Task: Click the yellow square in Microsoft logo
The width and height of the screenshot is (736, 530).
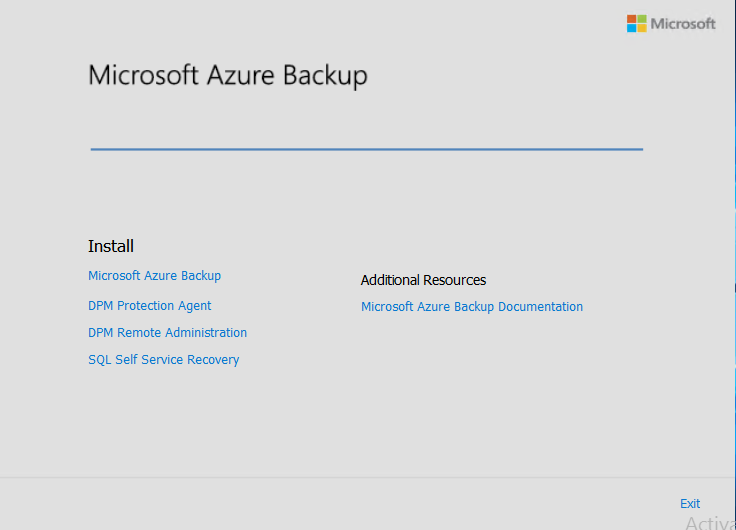Action: (641, 28)
